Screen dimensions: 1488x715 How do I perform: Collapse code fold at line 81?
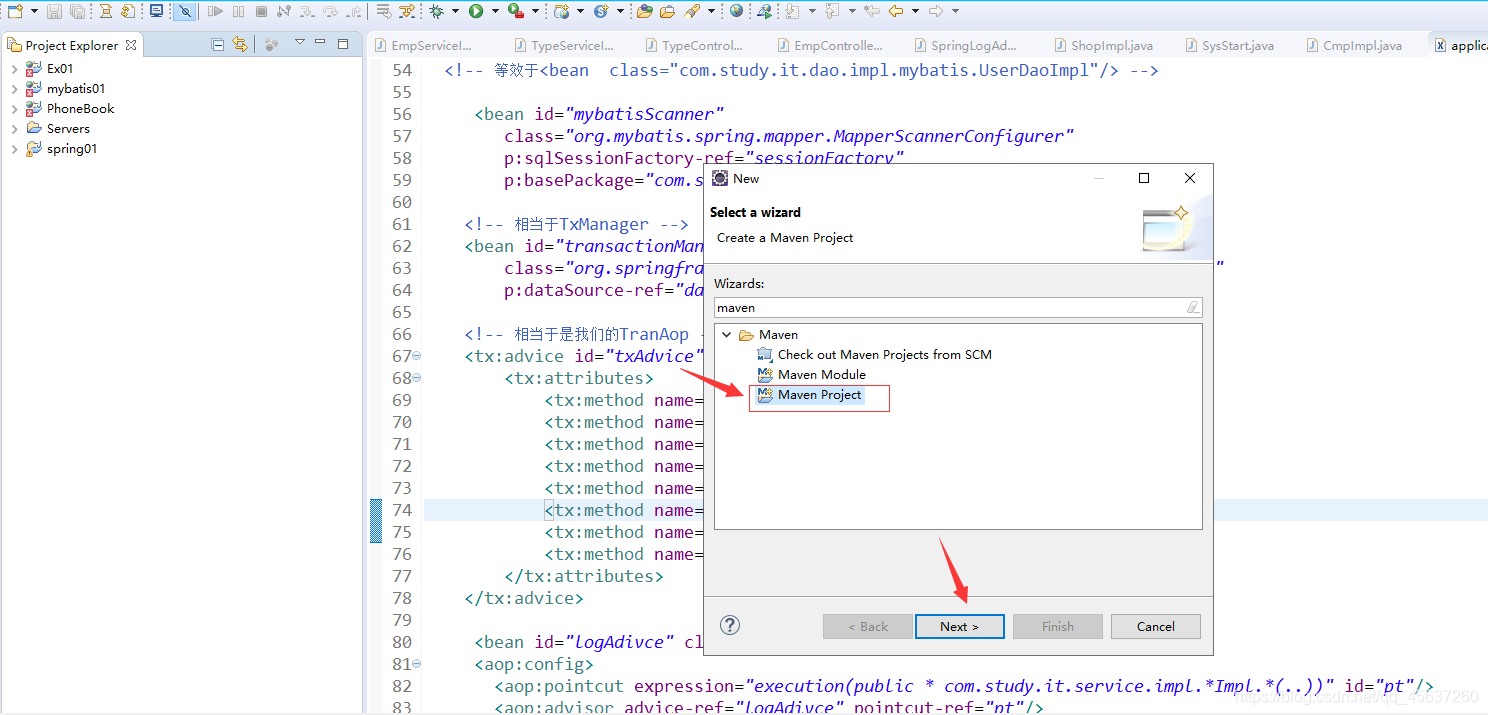pyautogui.click(x=416, y=664)
